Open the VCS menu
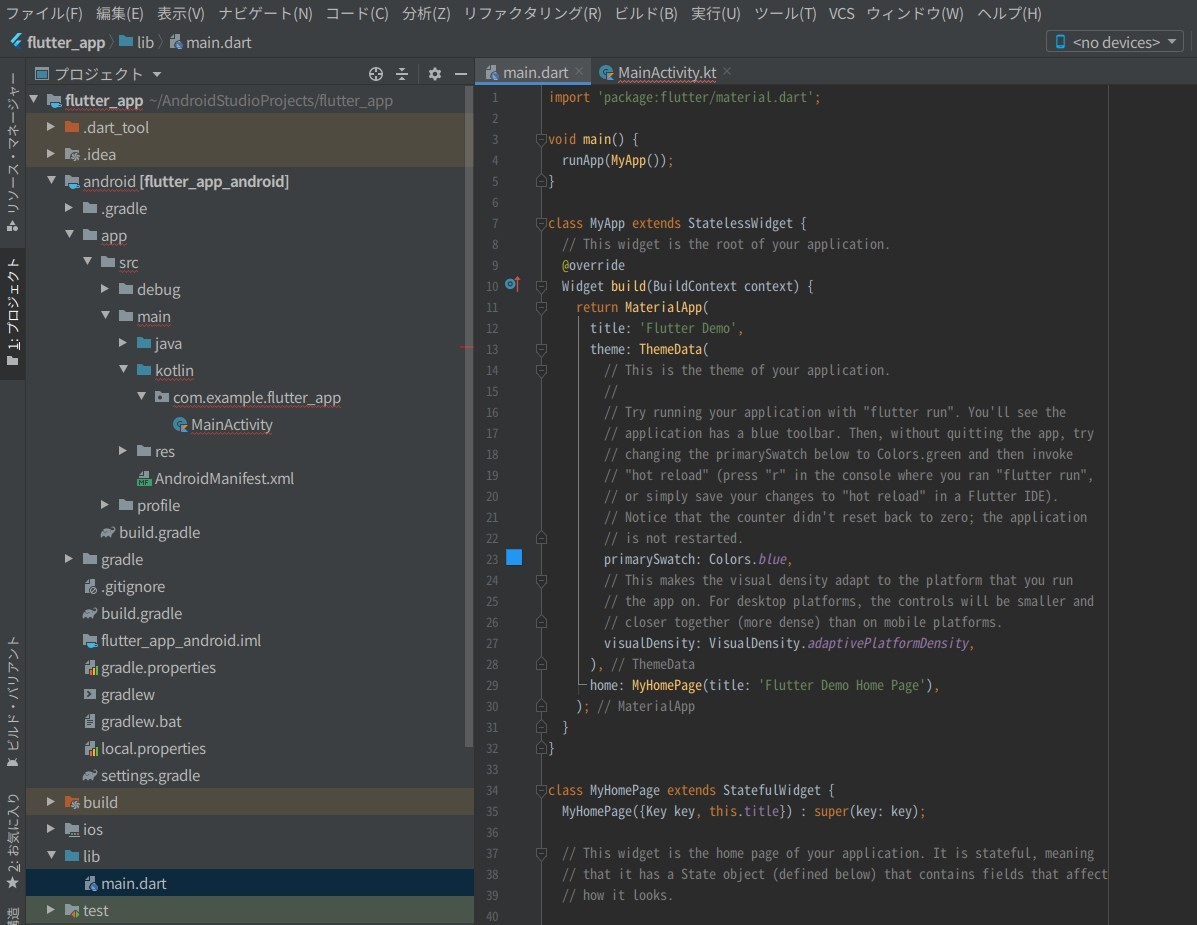This screenshot has height=925, width=1197. point(841,13)
